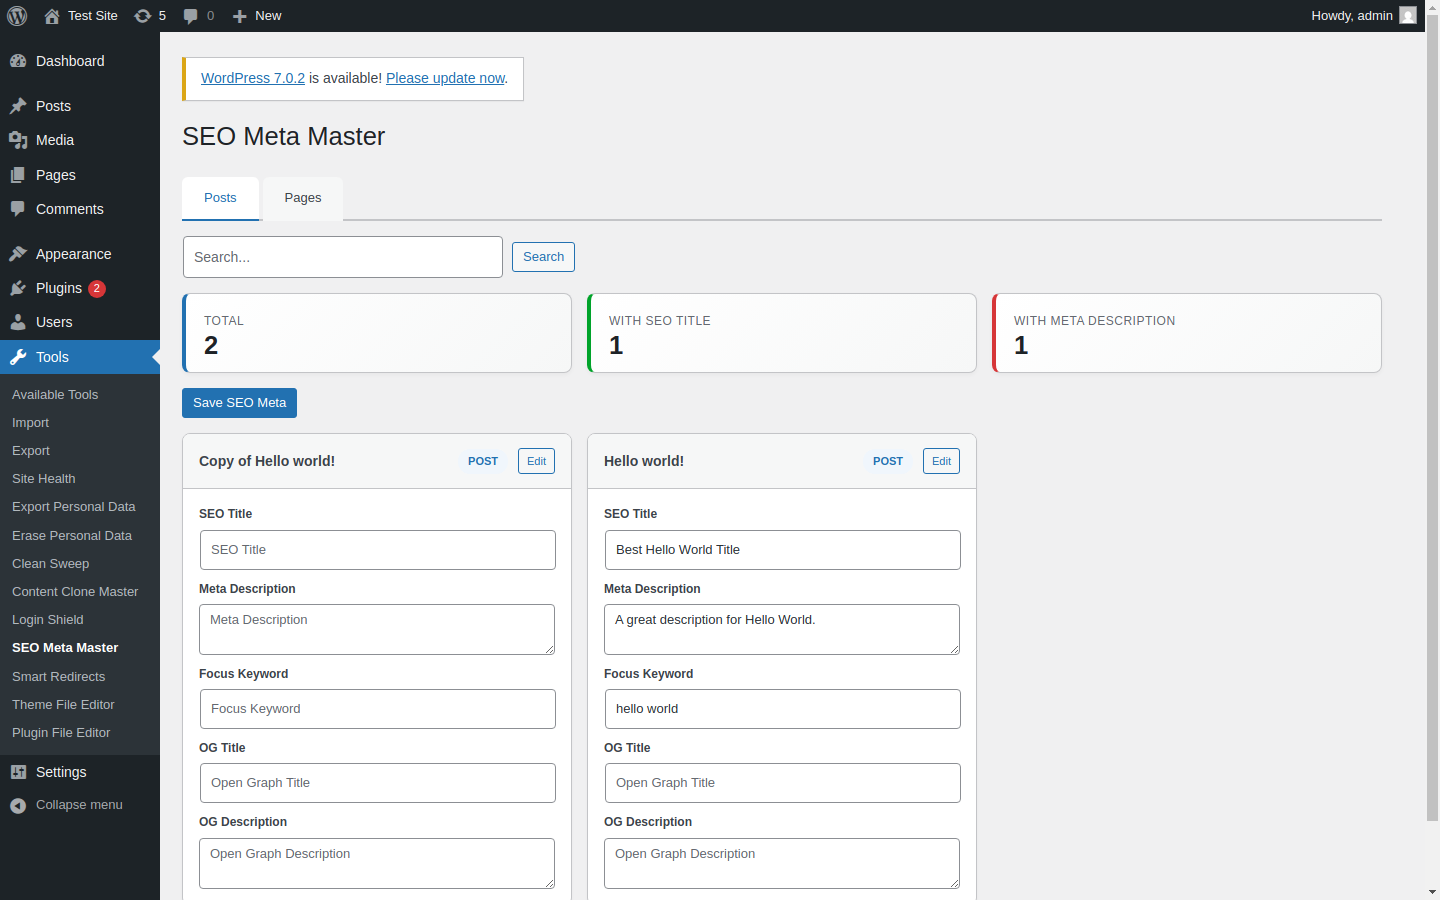
Task: Switch to the Posts tab
Action: click(220, 198)
